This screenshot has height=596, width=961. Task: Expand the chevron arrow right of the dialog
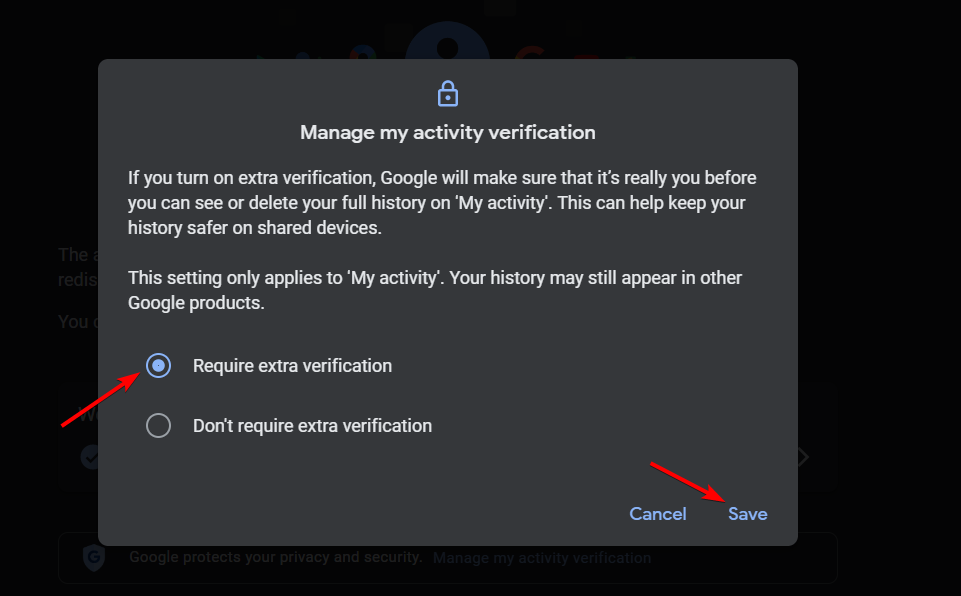click(x=803, y=457)
